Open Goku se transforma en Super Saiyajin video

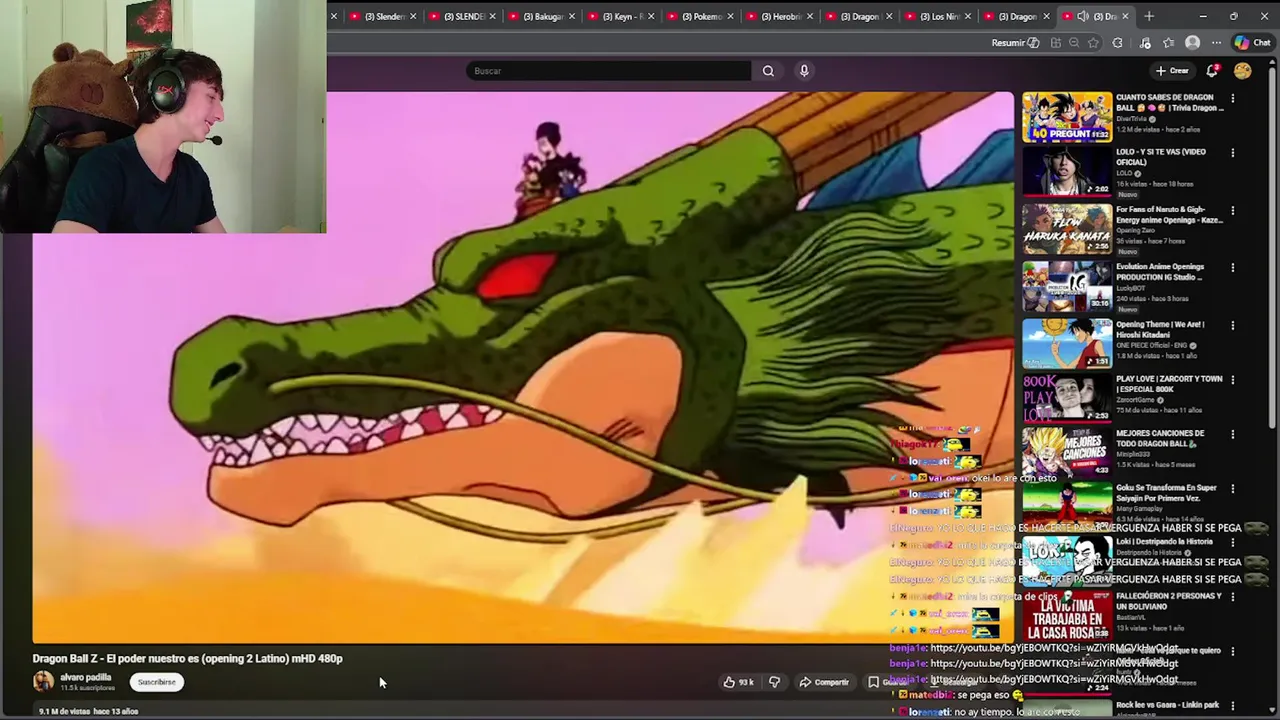tap(1167, 493)
